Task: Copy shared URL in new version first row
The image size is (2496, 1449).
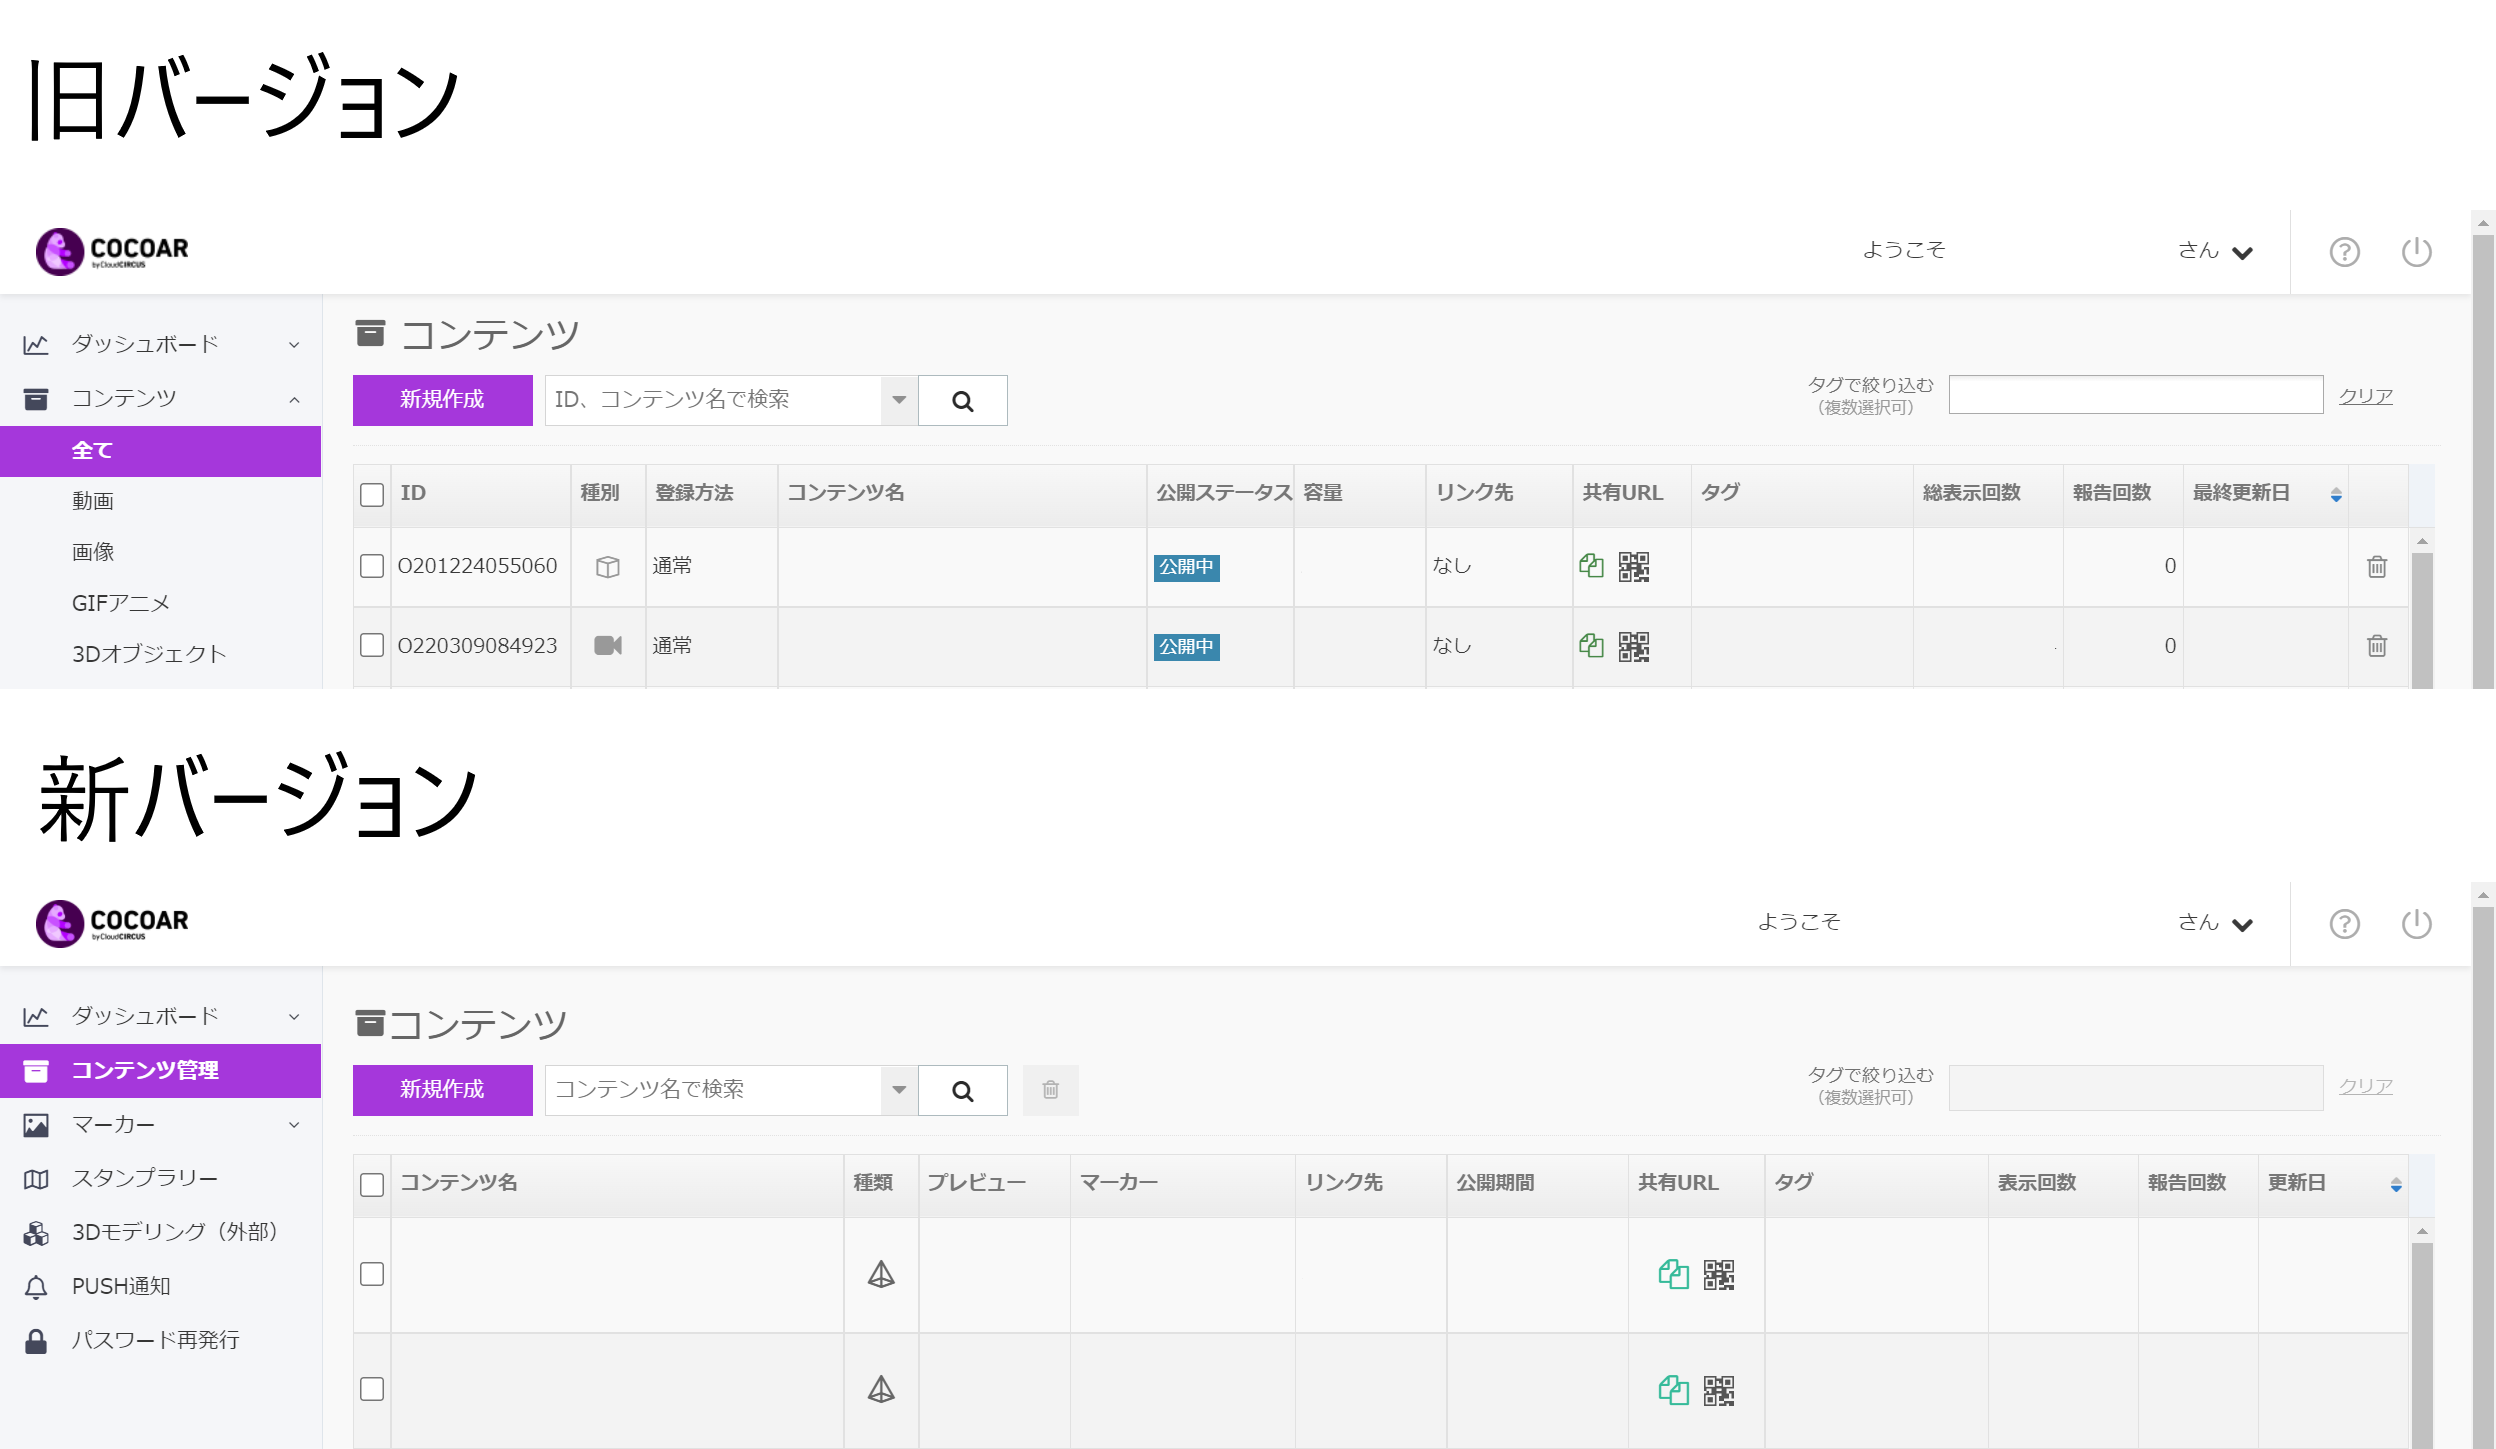Action: pyautogui.click(x=1673, y=1274)
